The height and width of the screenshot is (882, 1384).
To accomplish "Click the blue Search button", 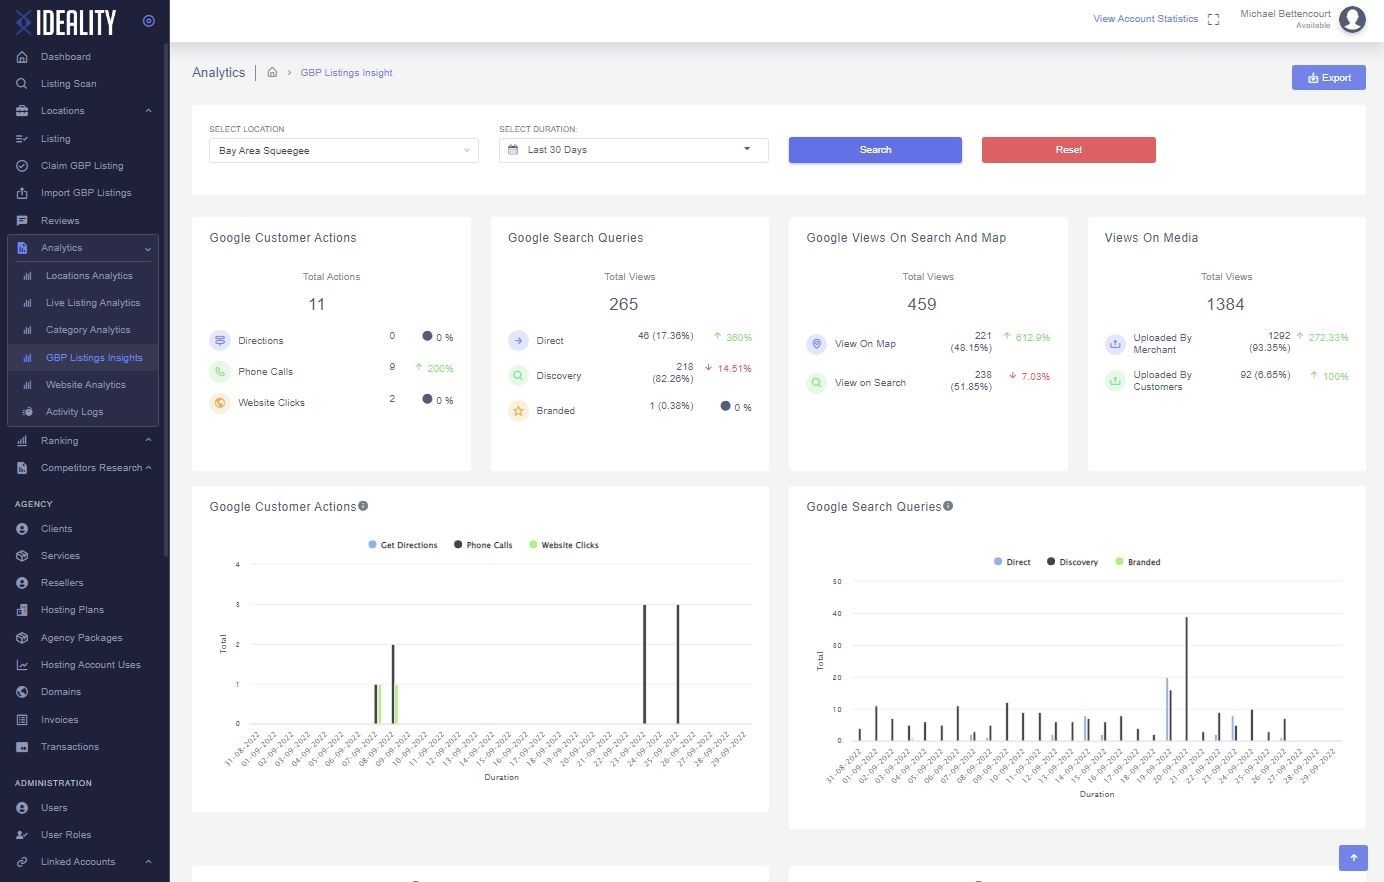I will 875,150.
